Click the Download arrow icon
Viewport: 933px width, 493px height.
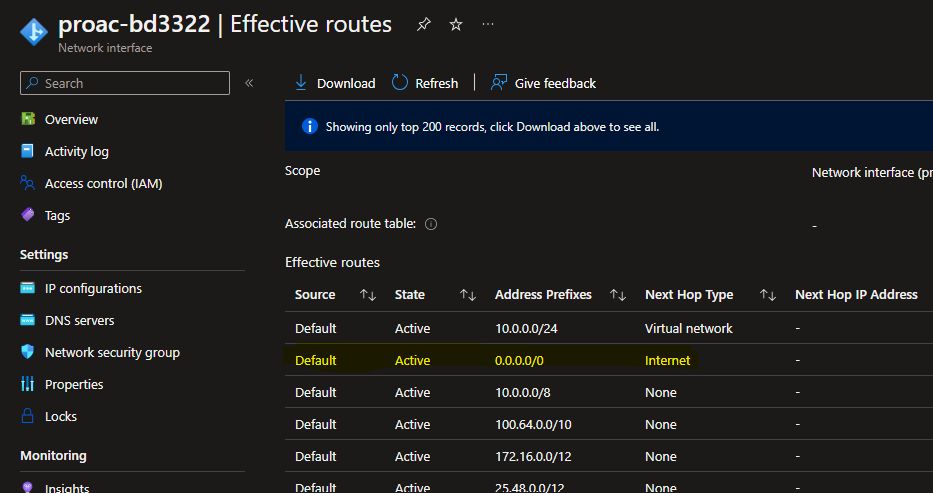click(x=301, y=83)
